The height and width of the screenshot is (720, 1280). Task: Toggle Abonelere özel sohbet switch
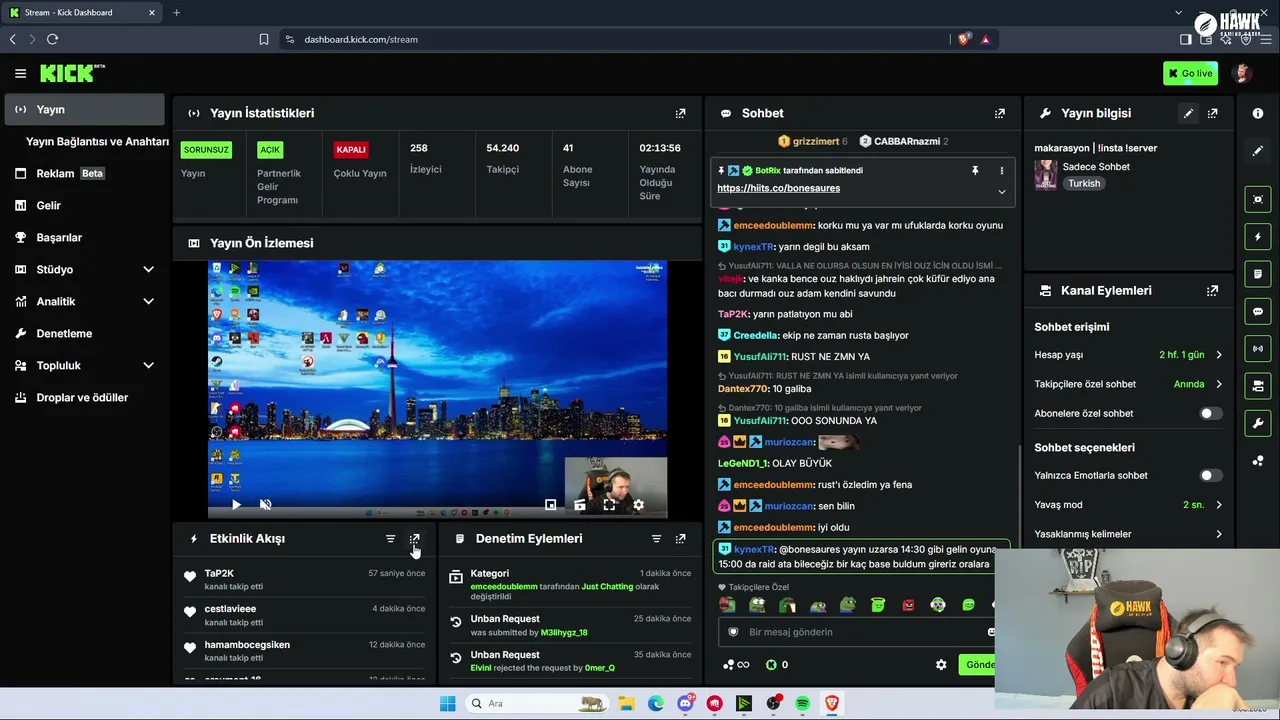coord(1210,413)
